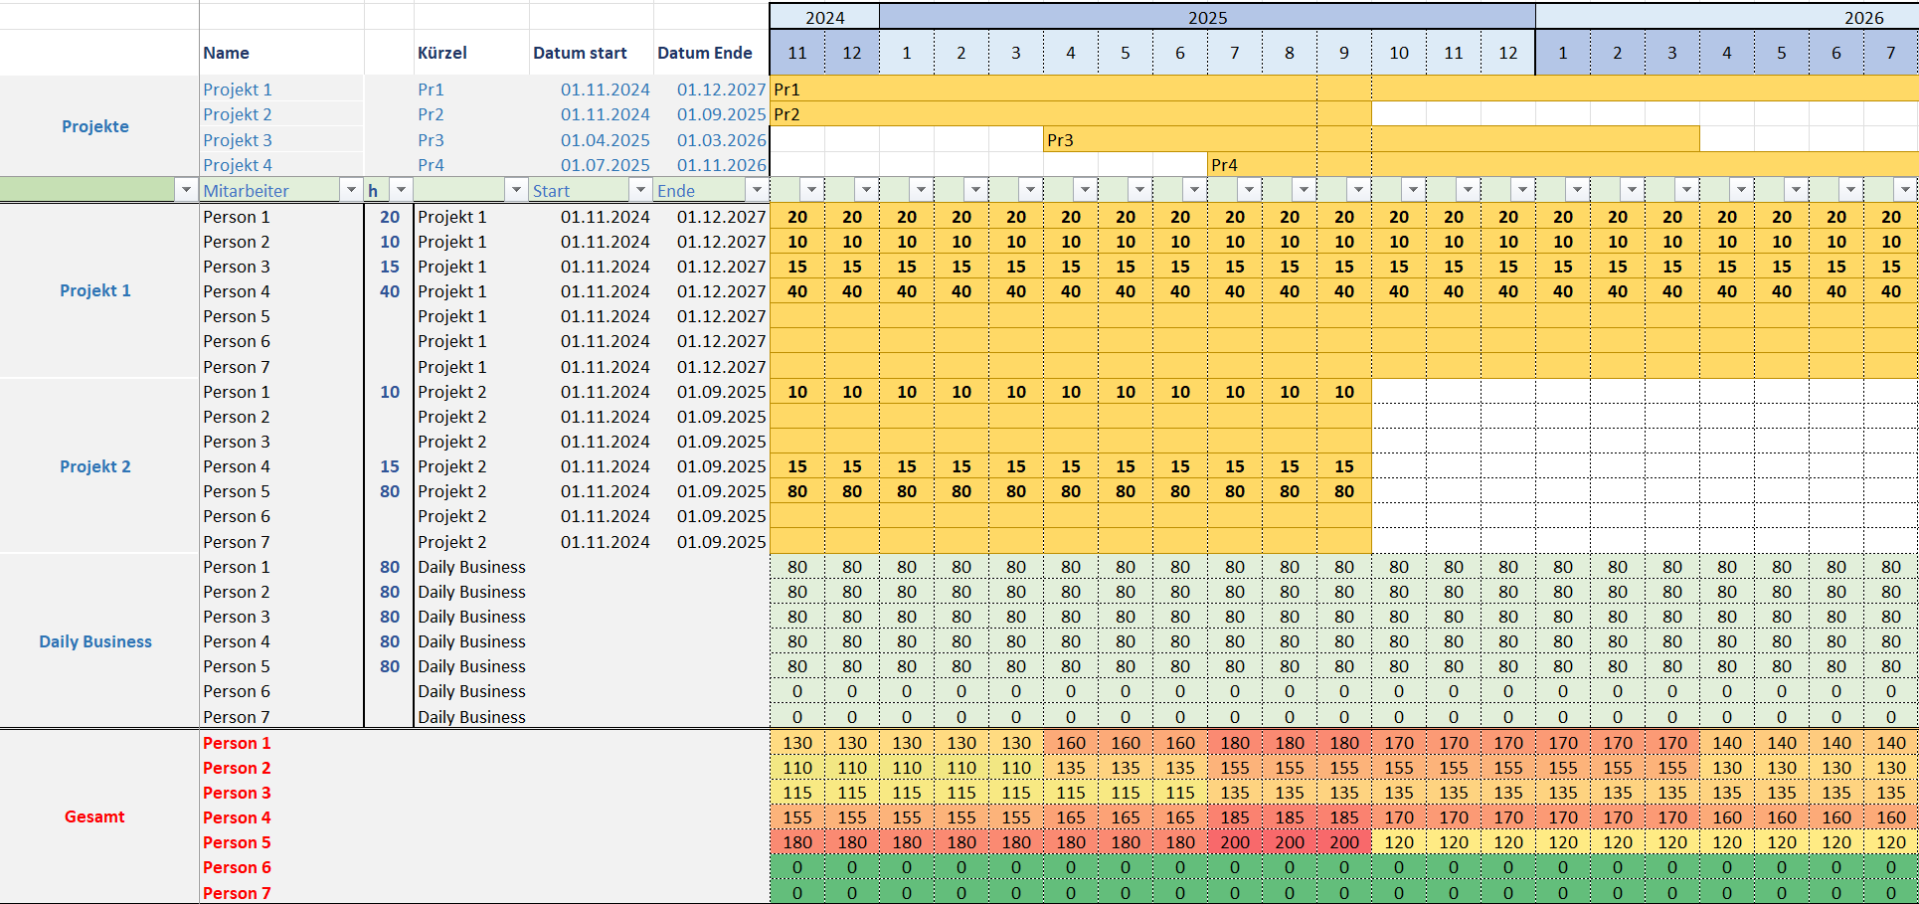
Task: Click the 2025 year header
Action: point(1208,17)
